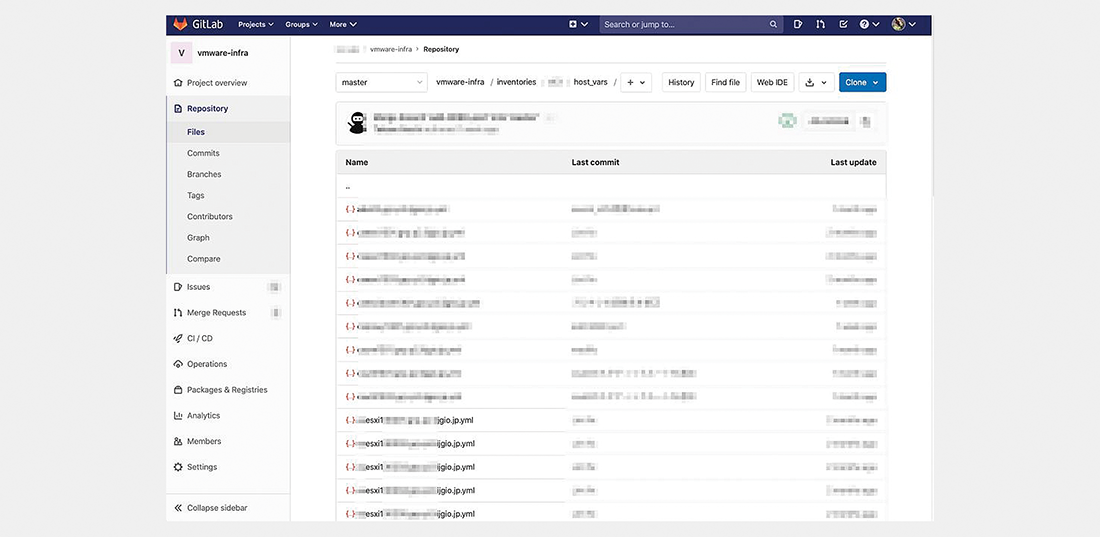Screen dimensions: 1100x537
Task: Select Commits in the Repository submenu
Action: (x=203, y=153)
